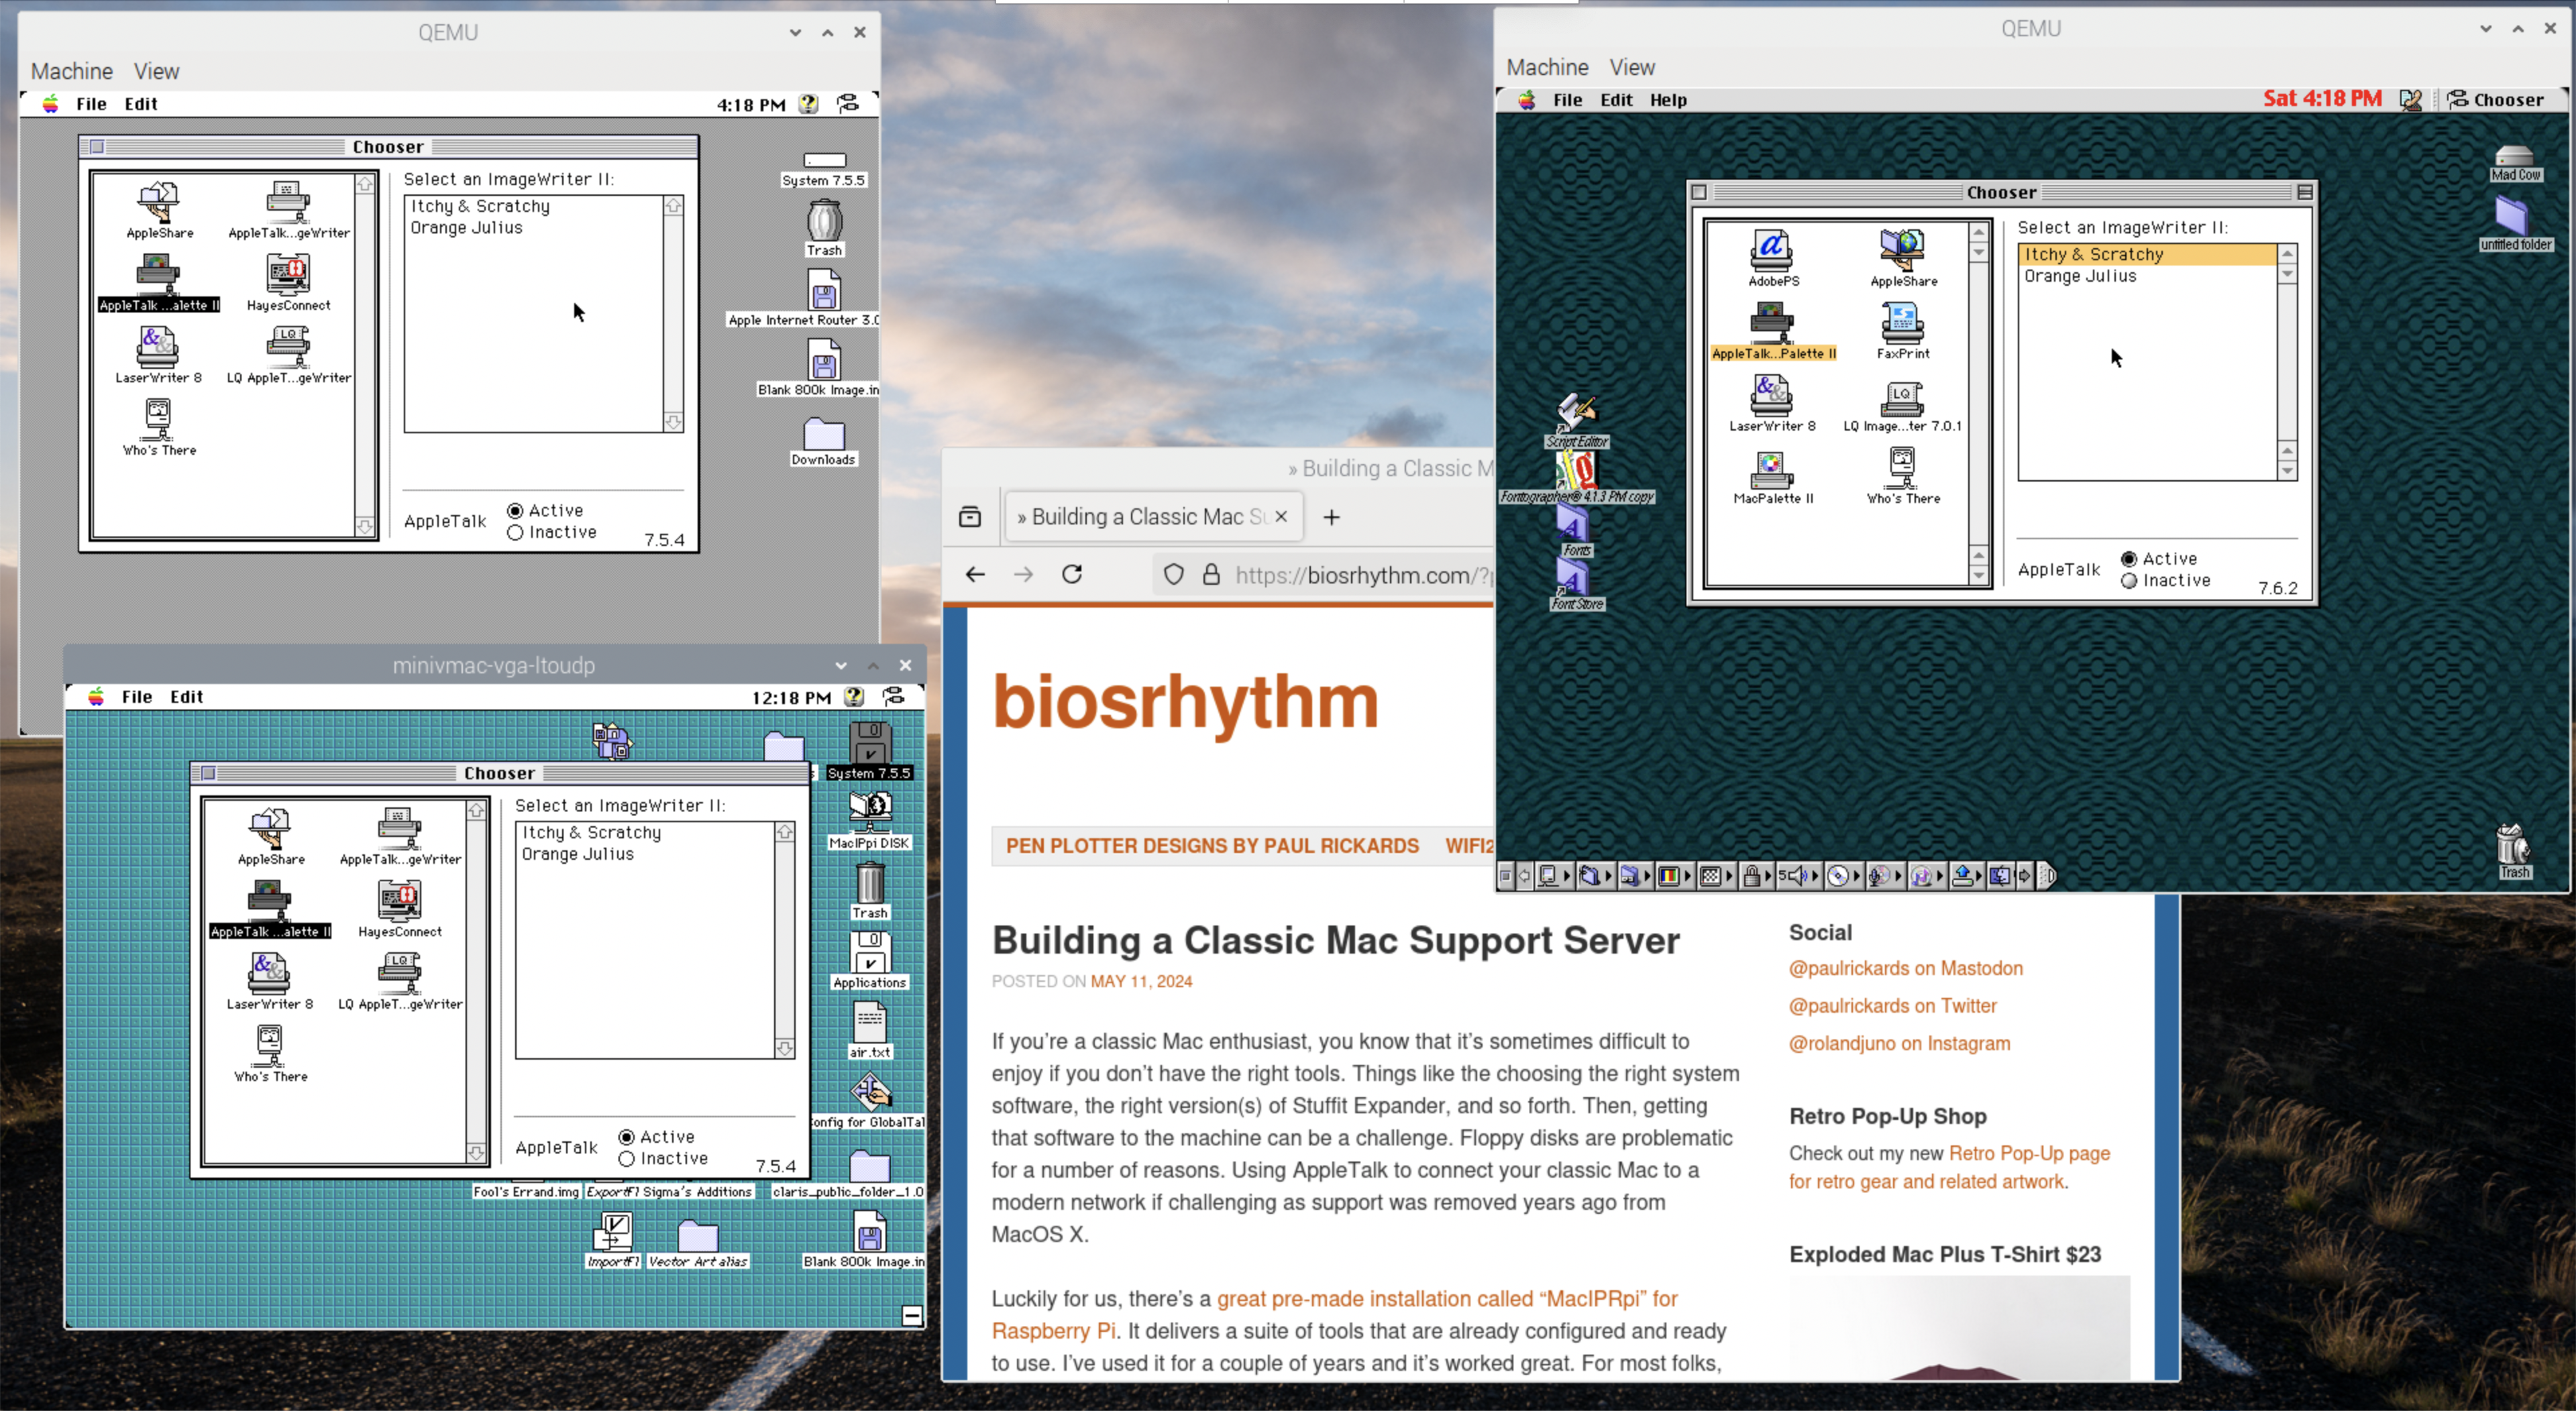Click Downloads folder in top-left QEMU desktop
Viewport: 2576px width, 1411px height.
(823, 441)
